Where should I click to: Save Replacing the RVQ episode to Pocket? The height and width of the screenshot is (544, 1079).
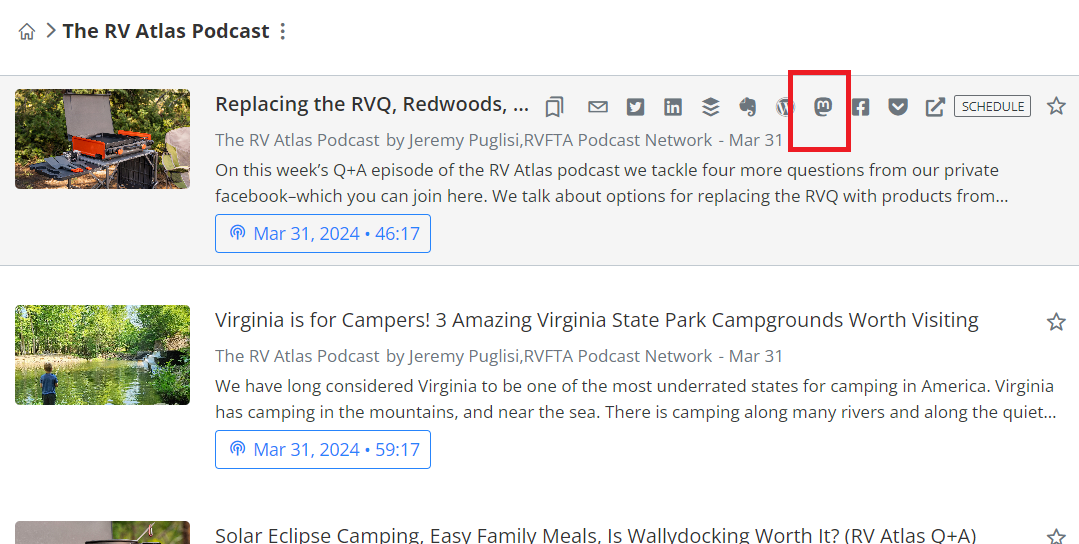click(897, 107)
